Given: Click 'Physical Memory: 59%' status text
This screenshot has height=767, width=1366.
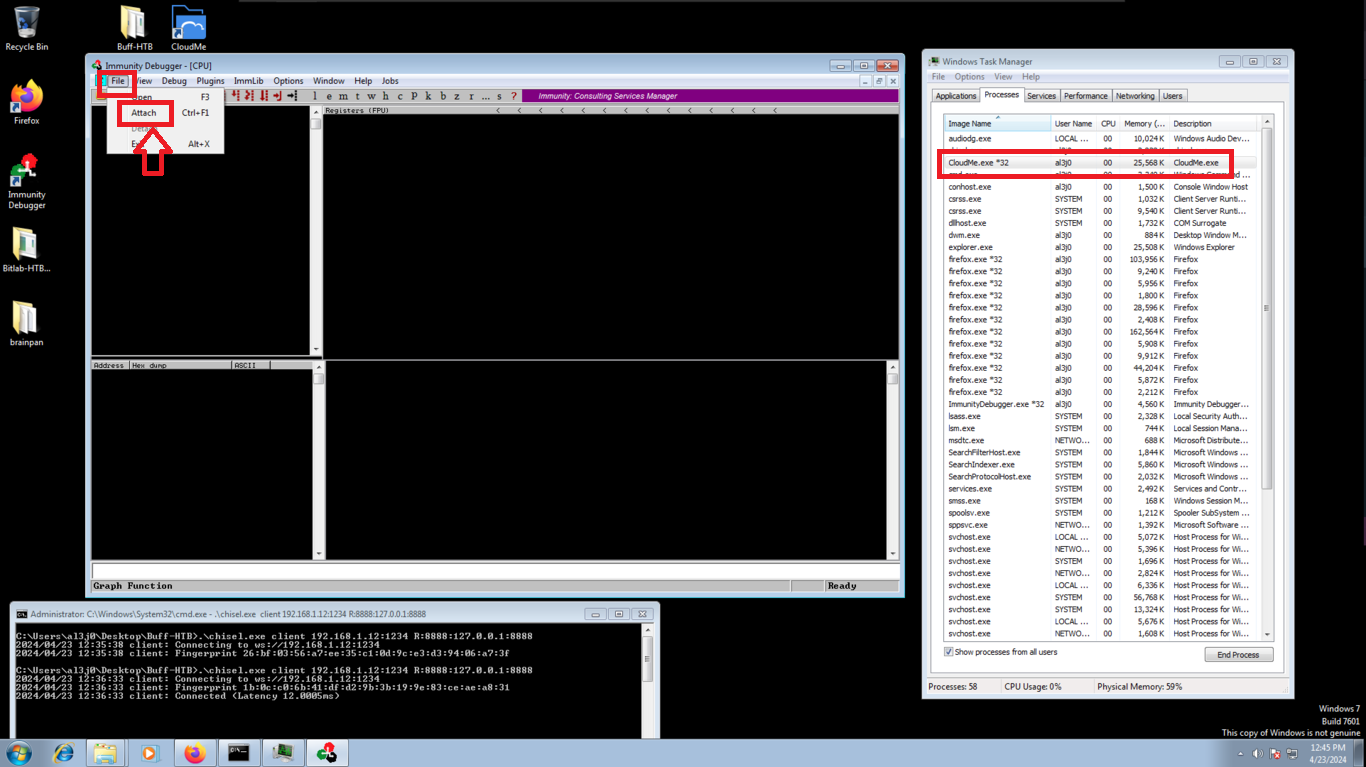Looking at the screenshot, I should [1139, 686].
